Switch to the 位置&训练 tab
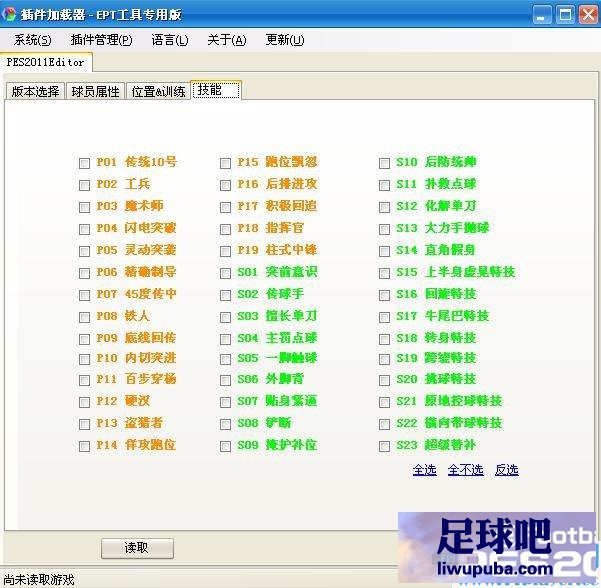Image resolution: width=601 pixels, height=588 pixels. (158, 91)
